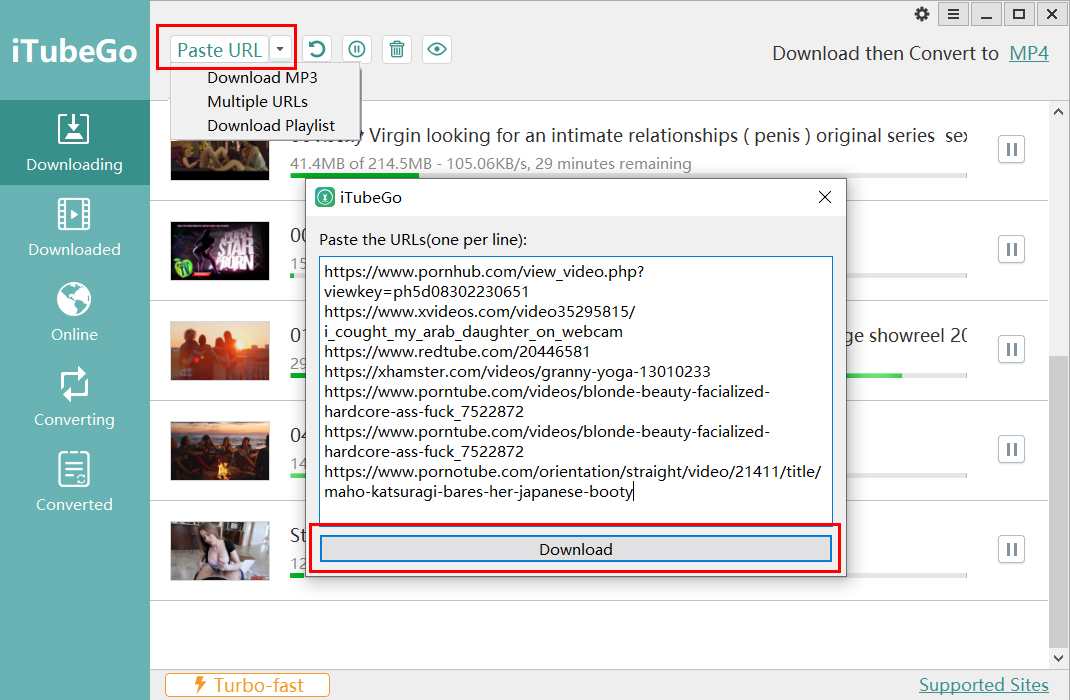The height and width of the screenshot is (700, 1070).
Task: Click the second download thumbnail
Action: [x=220, y=250]
